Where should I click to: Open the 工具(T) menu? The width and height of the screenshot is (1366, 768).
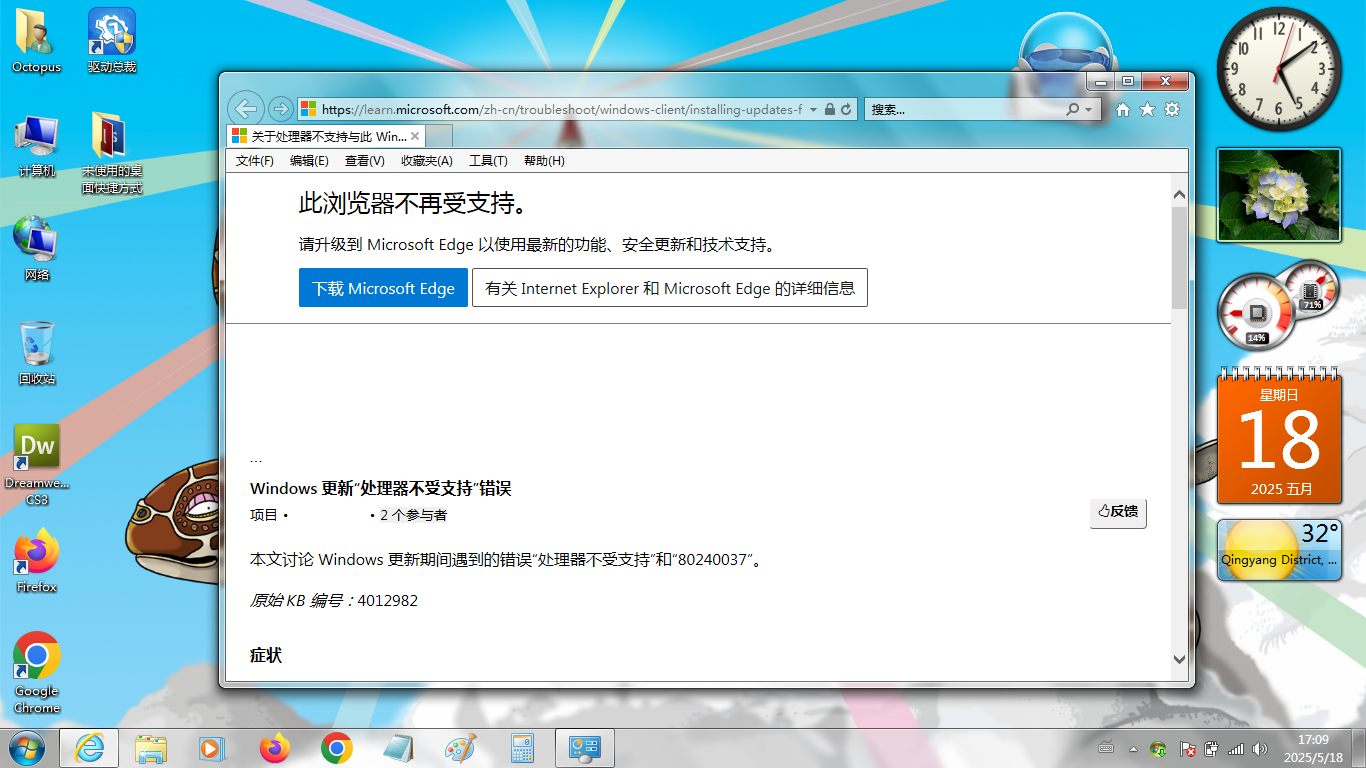point(488,161)
